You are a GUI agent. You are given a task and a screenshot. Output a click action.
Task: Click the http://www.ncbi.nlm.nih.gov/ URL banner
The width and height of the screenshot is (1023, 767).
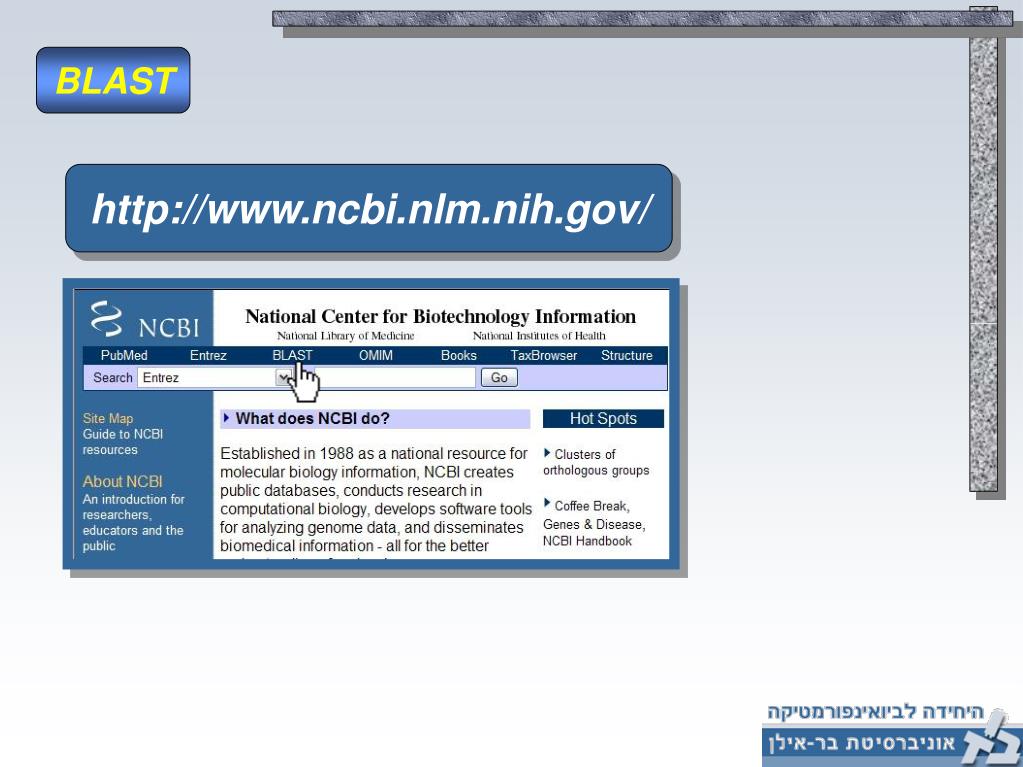(x=369, y=209)
